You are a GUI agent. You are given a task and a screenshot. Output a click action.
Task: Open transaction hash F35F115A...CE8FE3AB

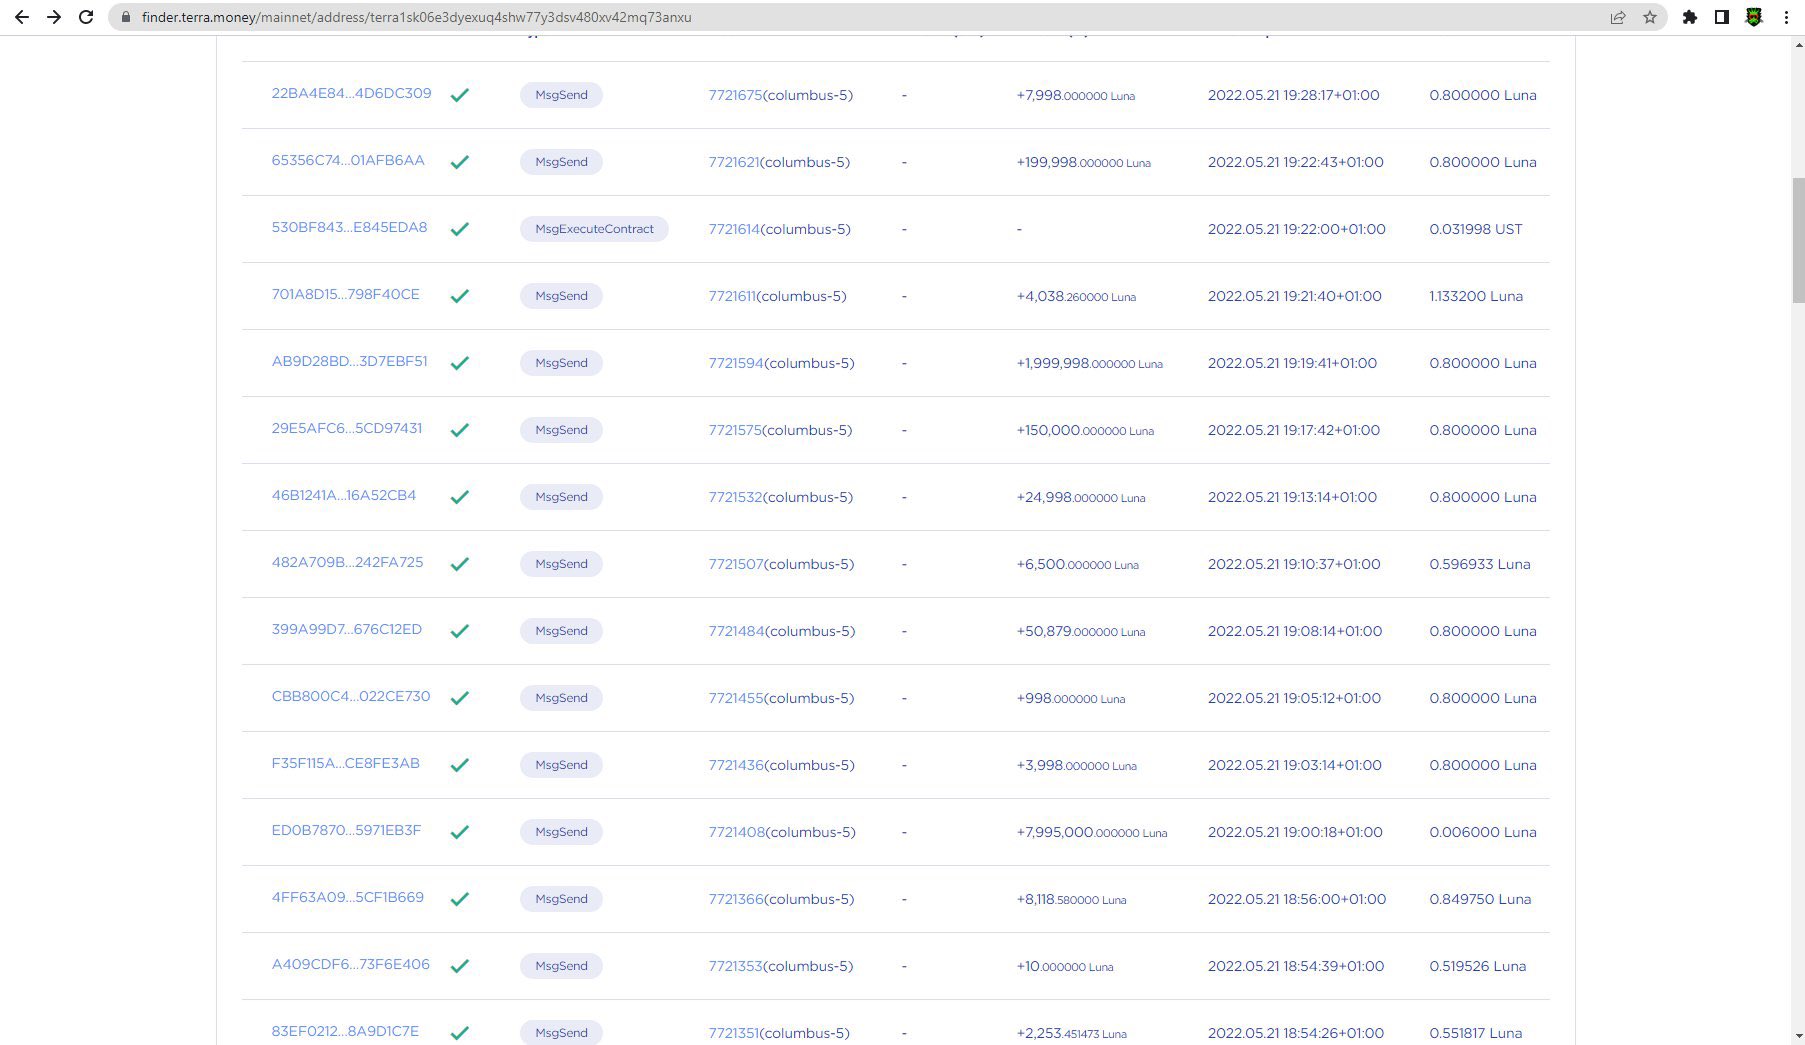345,763
